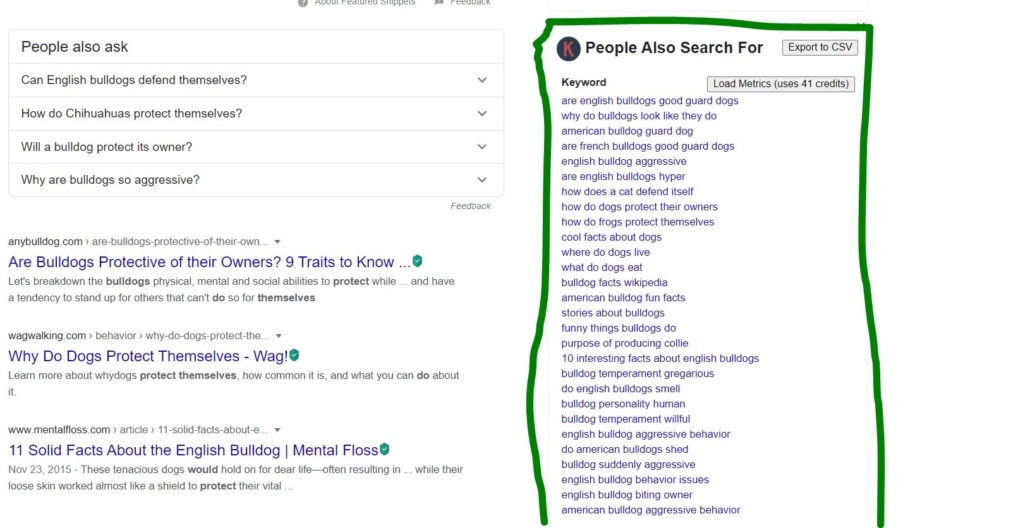Open mentalfloss.com result options dropdown arrow

click(x=277, y=430)
